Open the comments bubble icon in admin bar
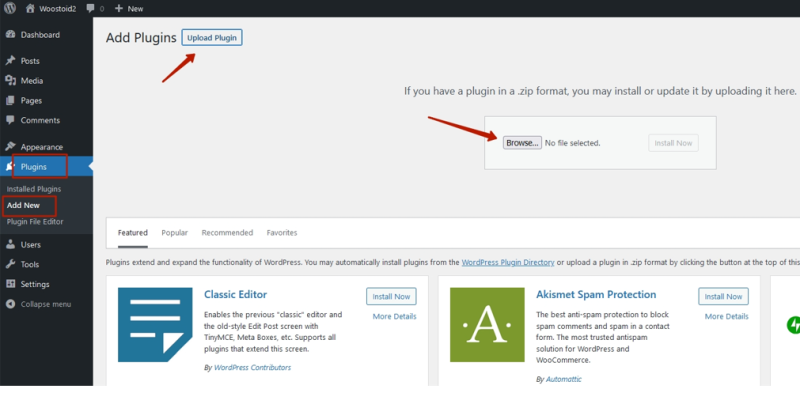The height and width of the screenshot is (408, 800). [93, 8]
